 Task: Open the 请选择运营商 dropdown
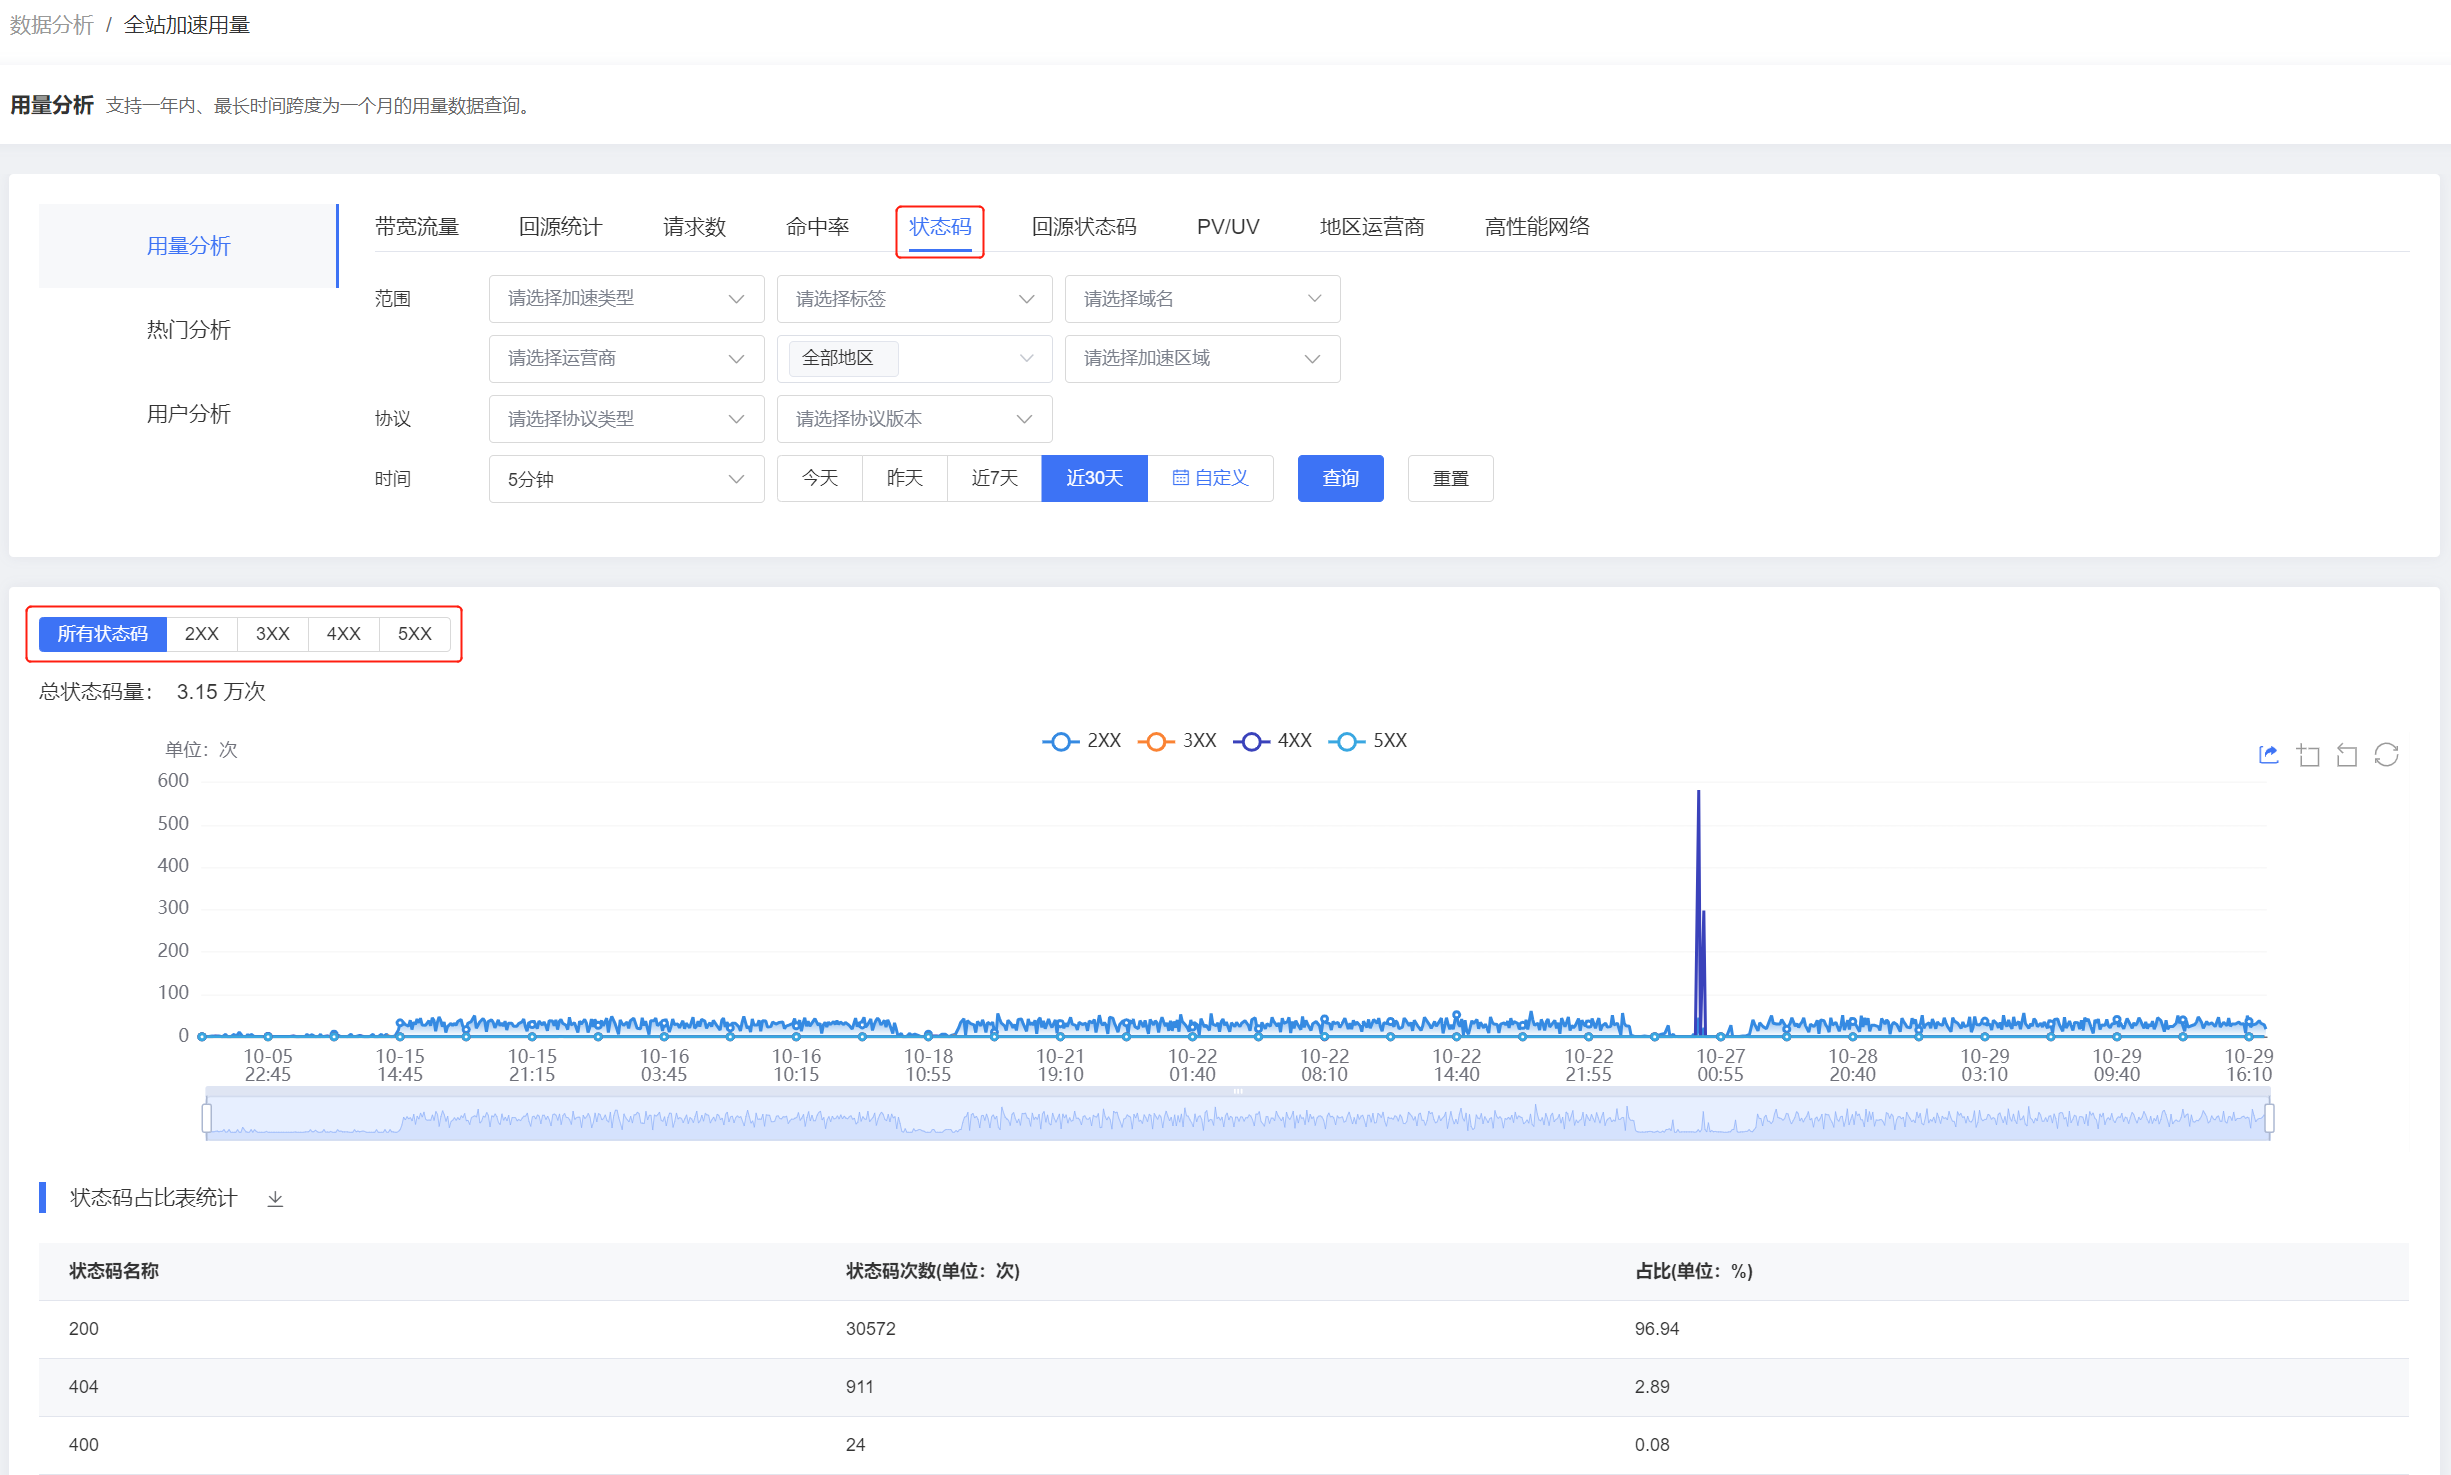pos(626,359)
